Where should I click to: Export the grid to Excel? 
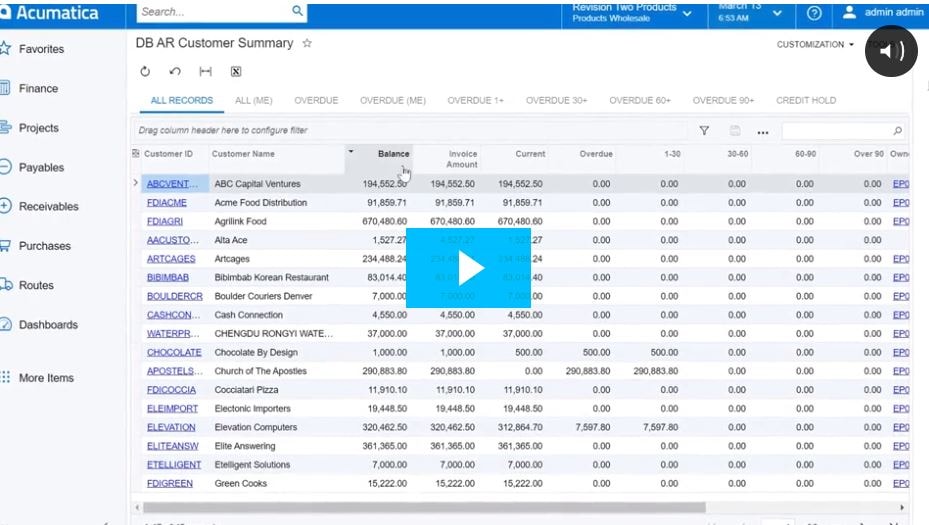click(236, 72)
